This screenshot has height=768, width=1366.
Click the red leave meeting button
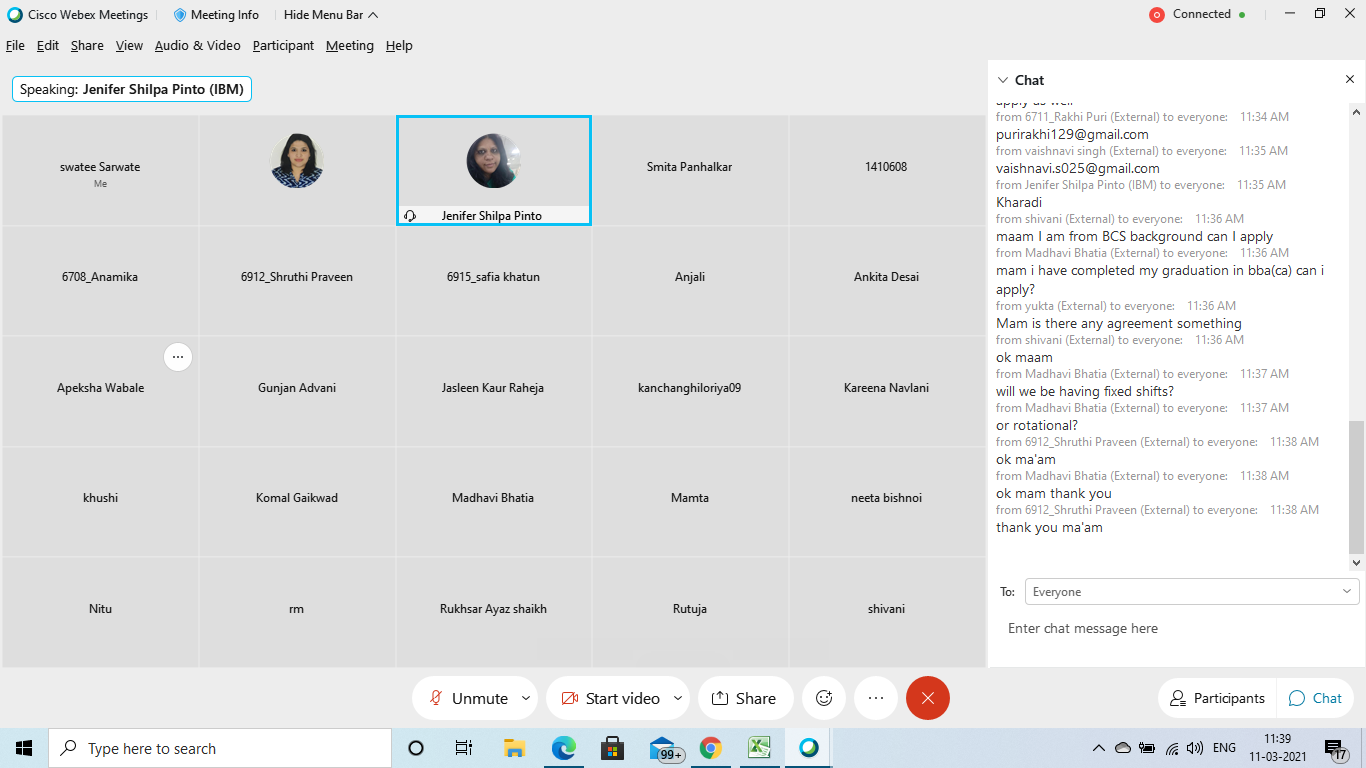tap(927, 698)
